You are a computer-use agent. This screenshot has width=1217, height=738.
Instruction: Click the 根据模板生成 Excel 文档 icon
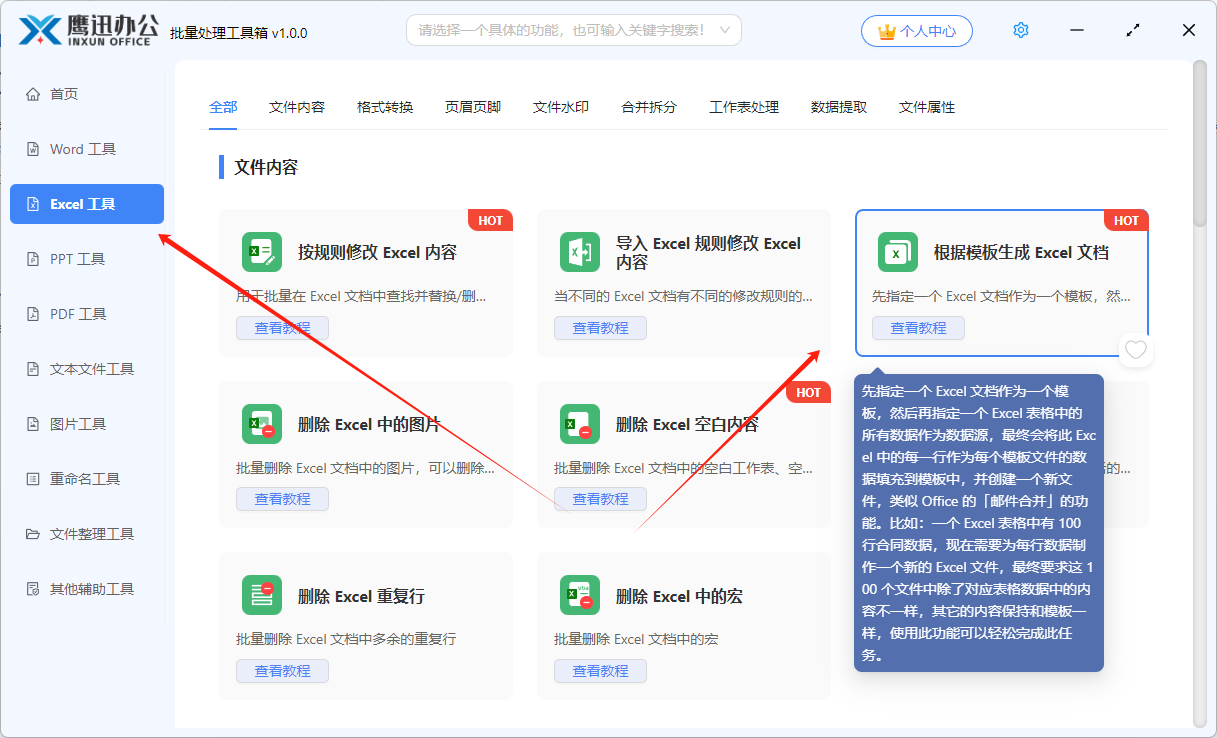point(898,252)
